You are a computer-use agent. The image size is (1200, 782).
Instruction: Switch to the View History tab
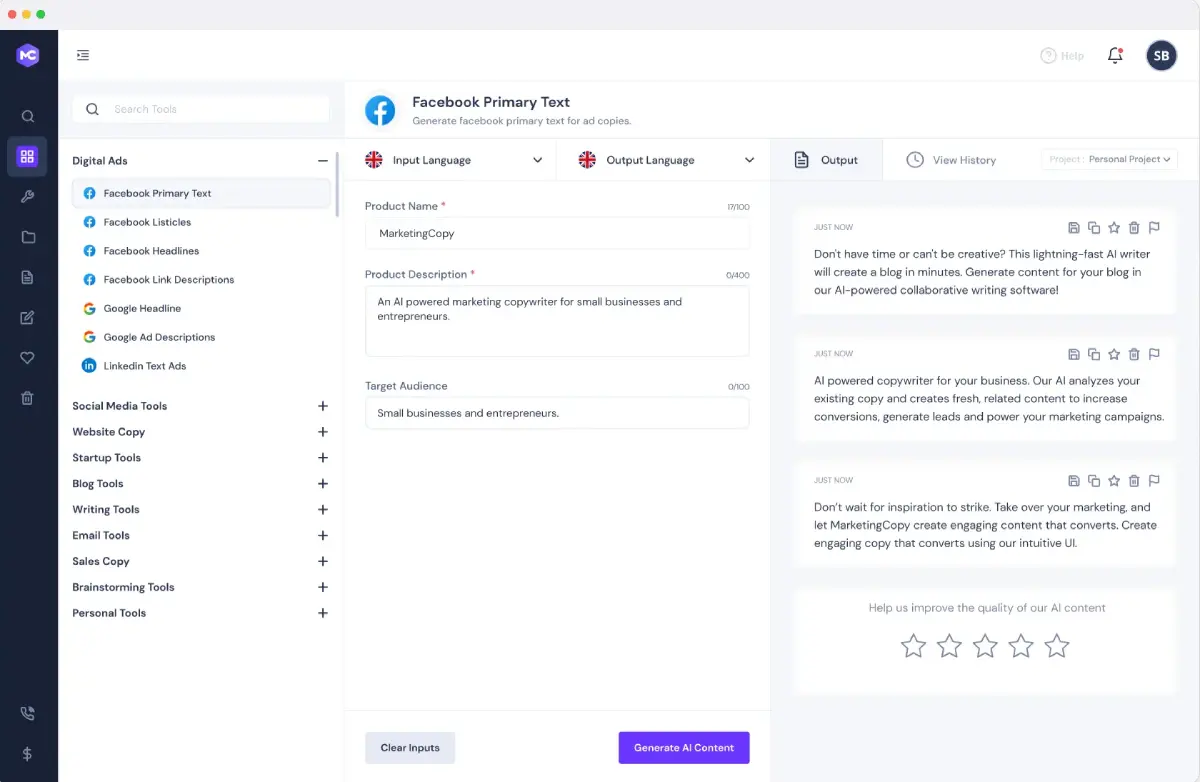point(951,160)
